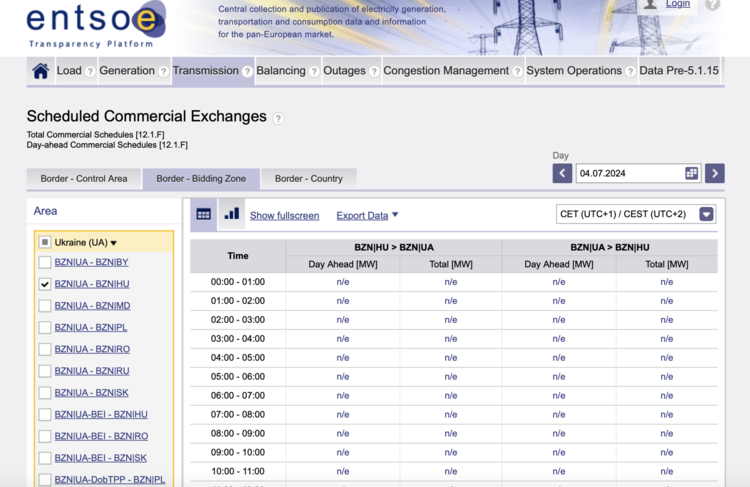Open the BZN|UA - BZN|HU link
The width and height of the screenshot is (750, 487).
tap(92, 284)
